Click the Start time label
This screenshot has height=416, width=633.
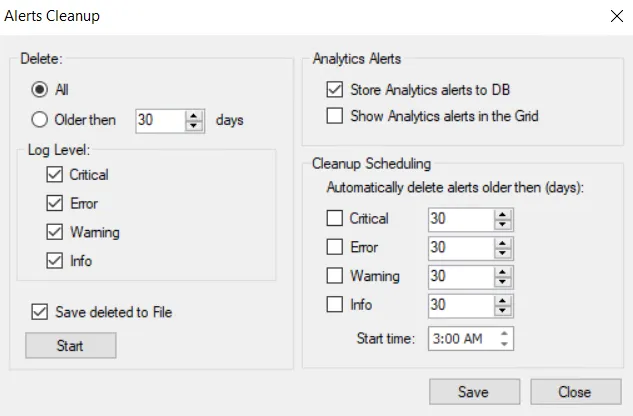tap(386, 338)
